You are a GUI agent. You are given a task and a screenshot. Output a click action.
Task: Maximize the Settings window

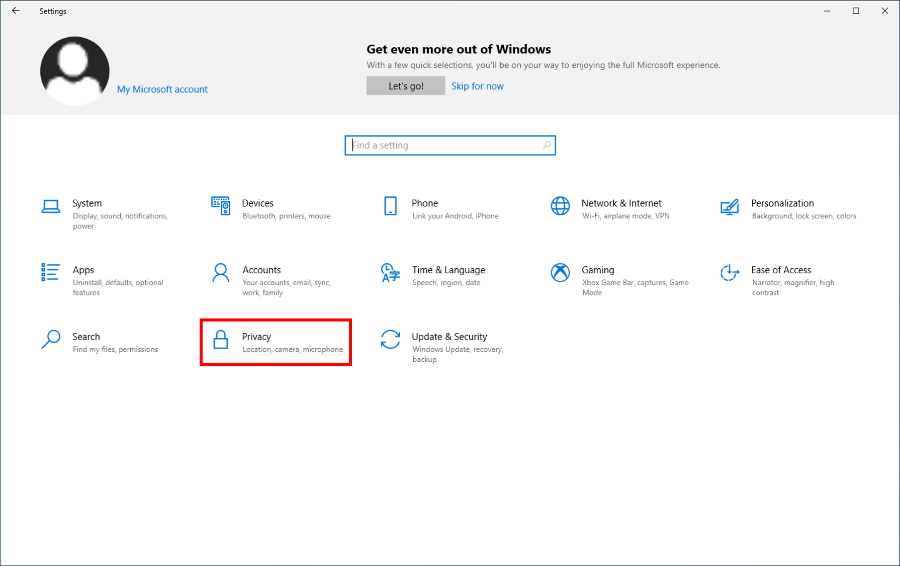[x=856, y=11]
